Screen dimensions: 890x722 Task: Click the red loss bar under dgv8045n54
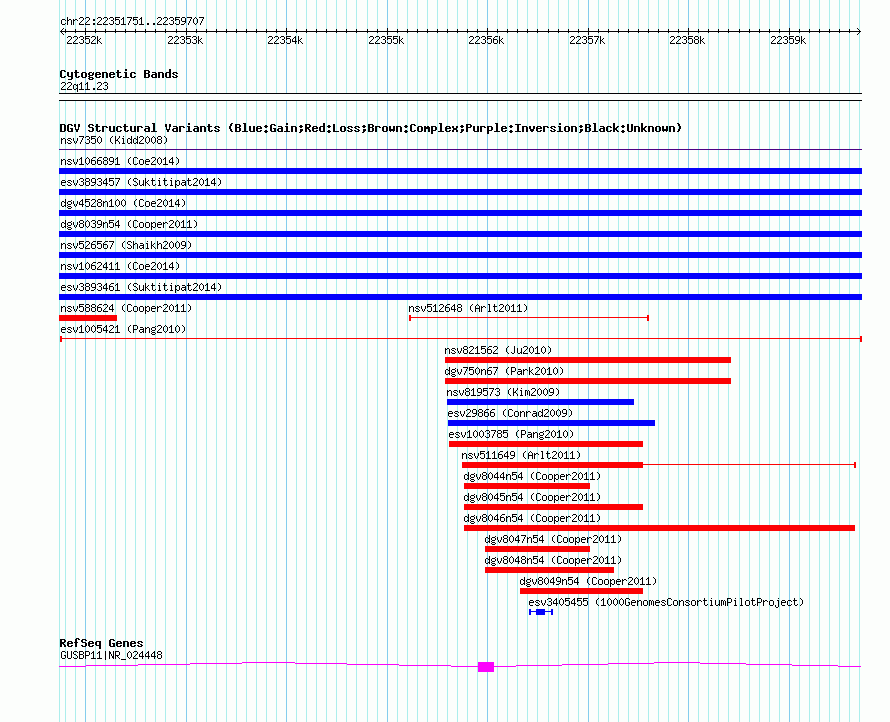[x=553, y=507]
